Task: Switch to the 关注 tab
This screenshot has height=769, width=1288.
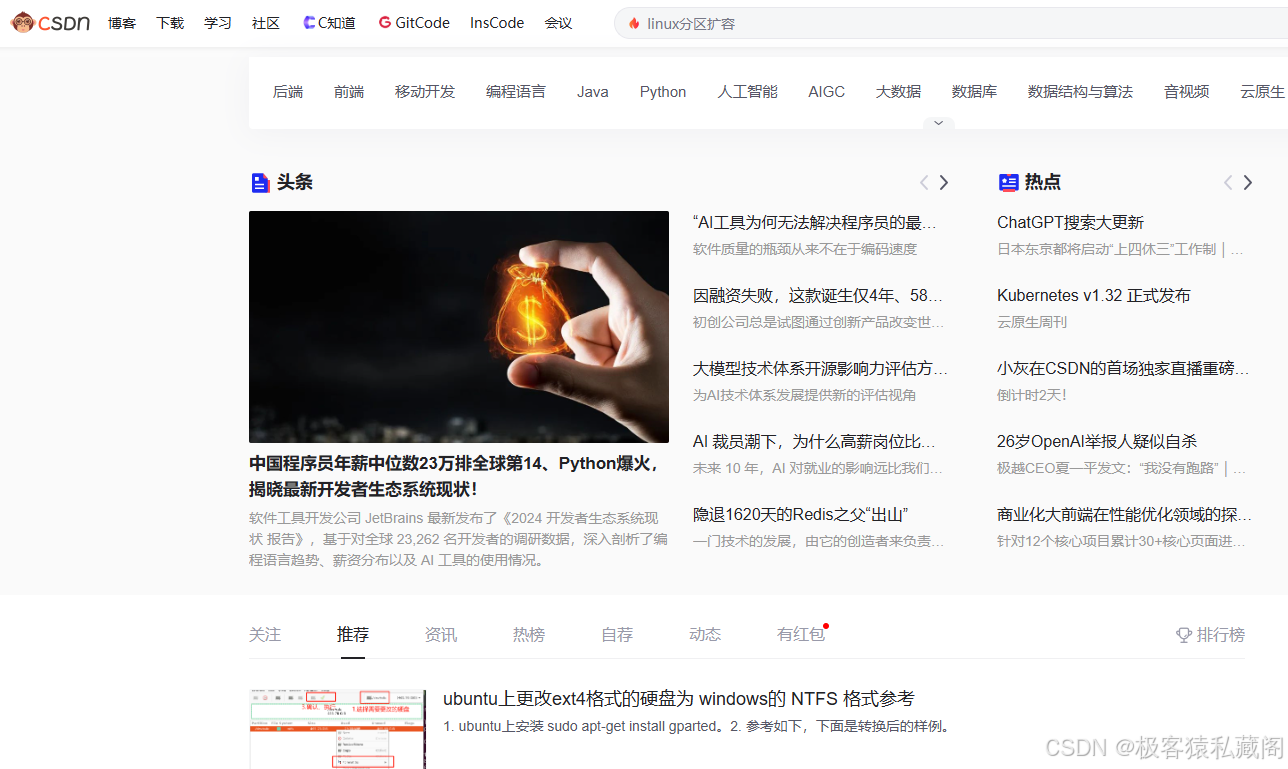Action: click(x=264, y=634)
